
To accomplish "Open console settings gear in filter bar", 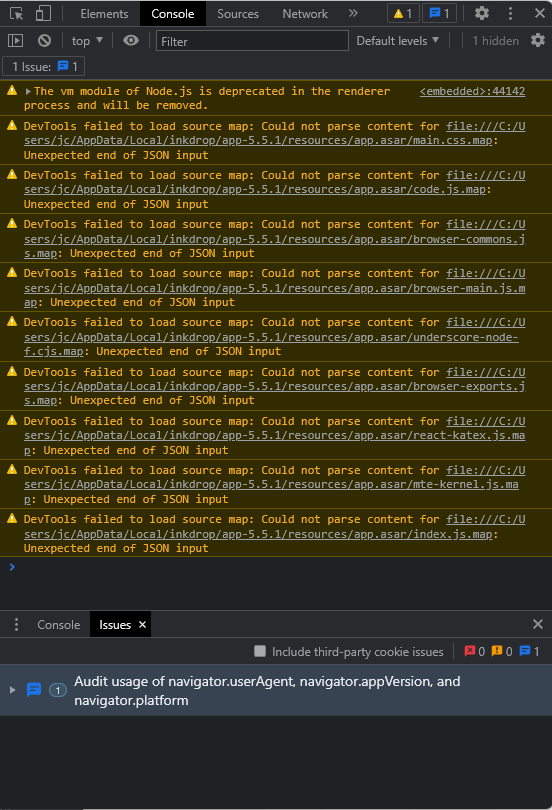I will (538, 40).
